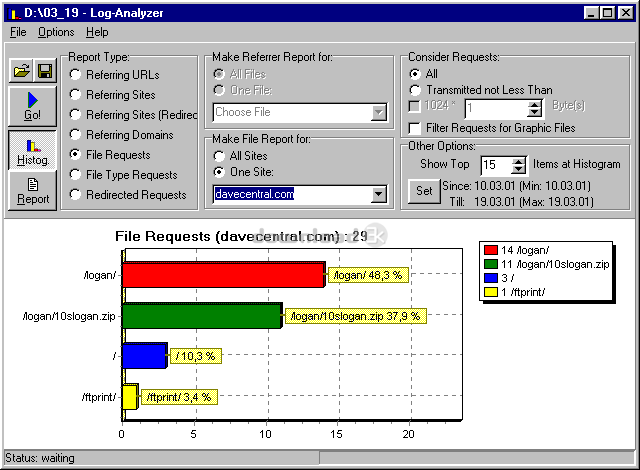Click the yellow /ftprint/ histogram bar
Image resolution: width=640 pixels, height=470 pixels.
point(130,397)
